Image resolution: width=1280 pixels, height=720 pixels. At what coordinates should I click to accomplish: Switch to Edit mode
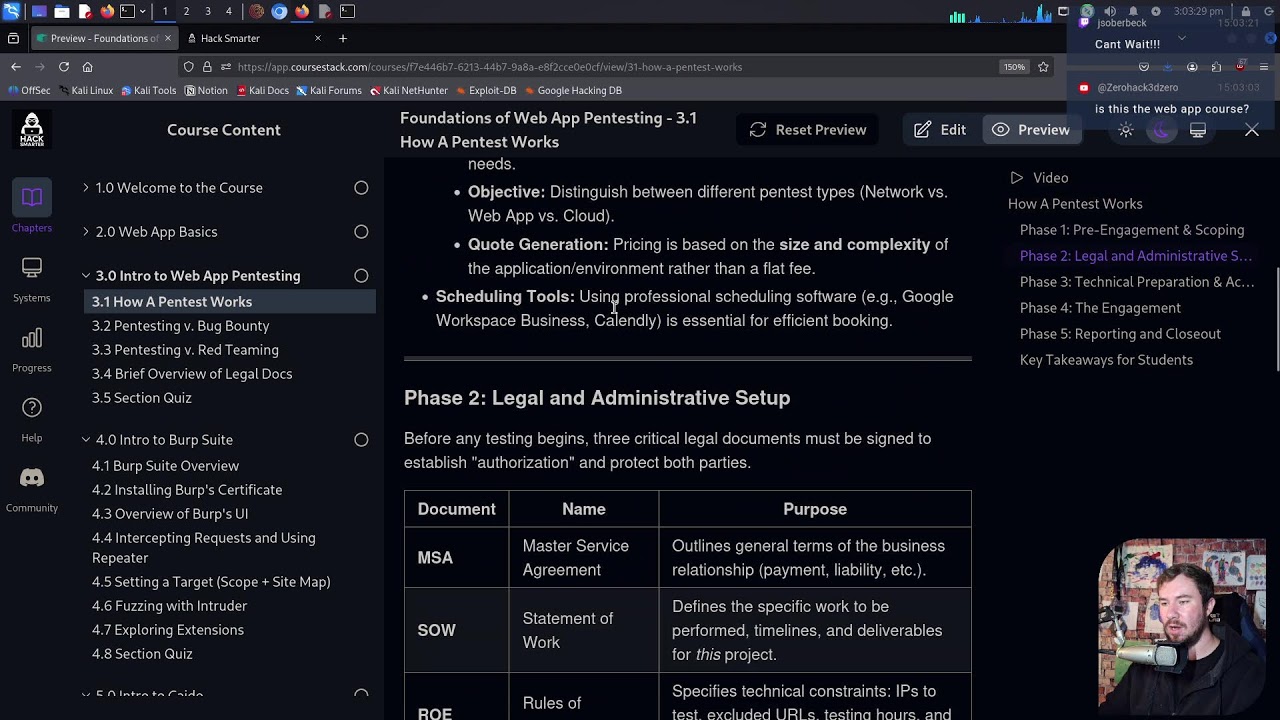click(x=940, y=130)
